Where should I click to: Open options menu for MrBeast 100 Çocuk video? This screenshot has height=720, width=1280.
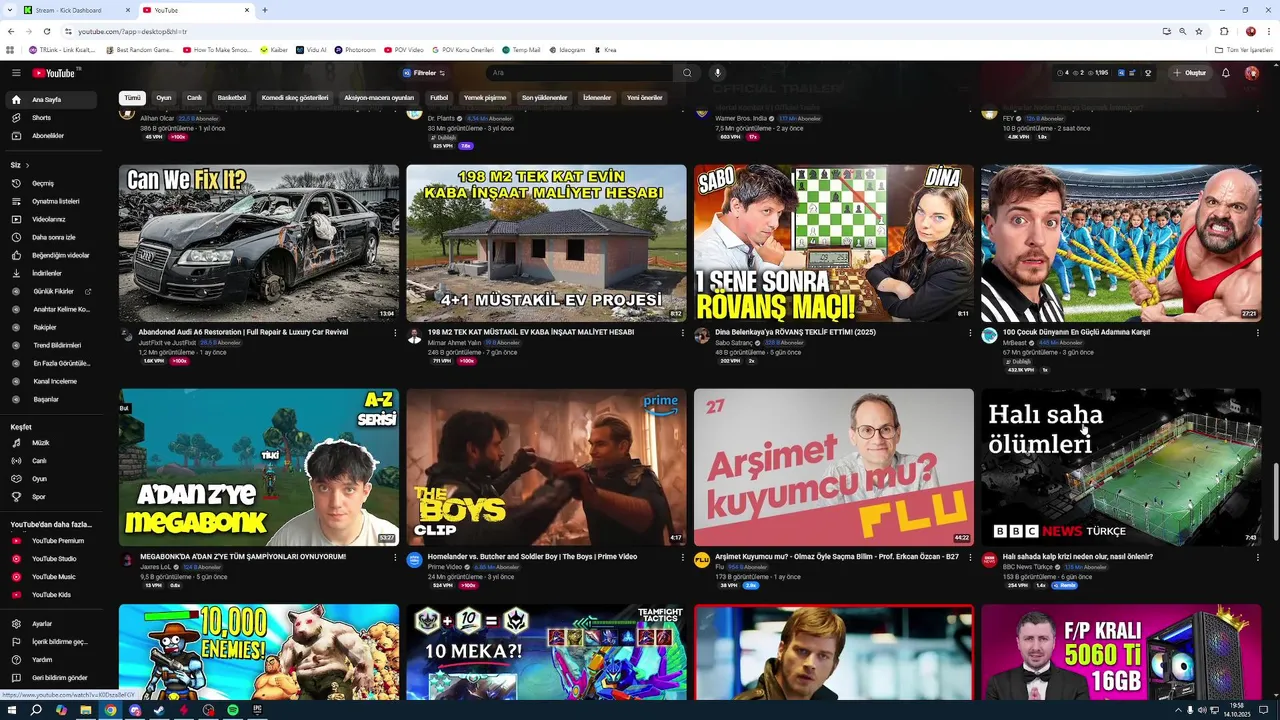pyautogui.click(x=1257, y=333)
